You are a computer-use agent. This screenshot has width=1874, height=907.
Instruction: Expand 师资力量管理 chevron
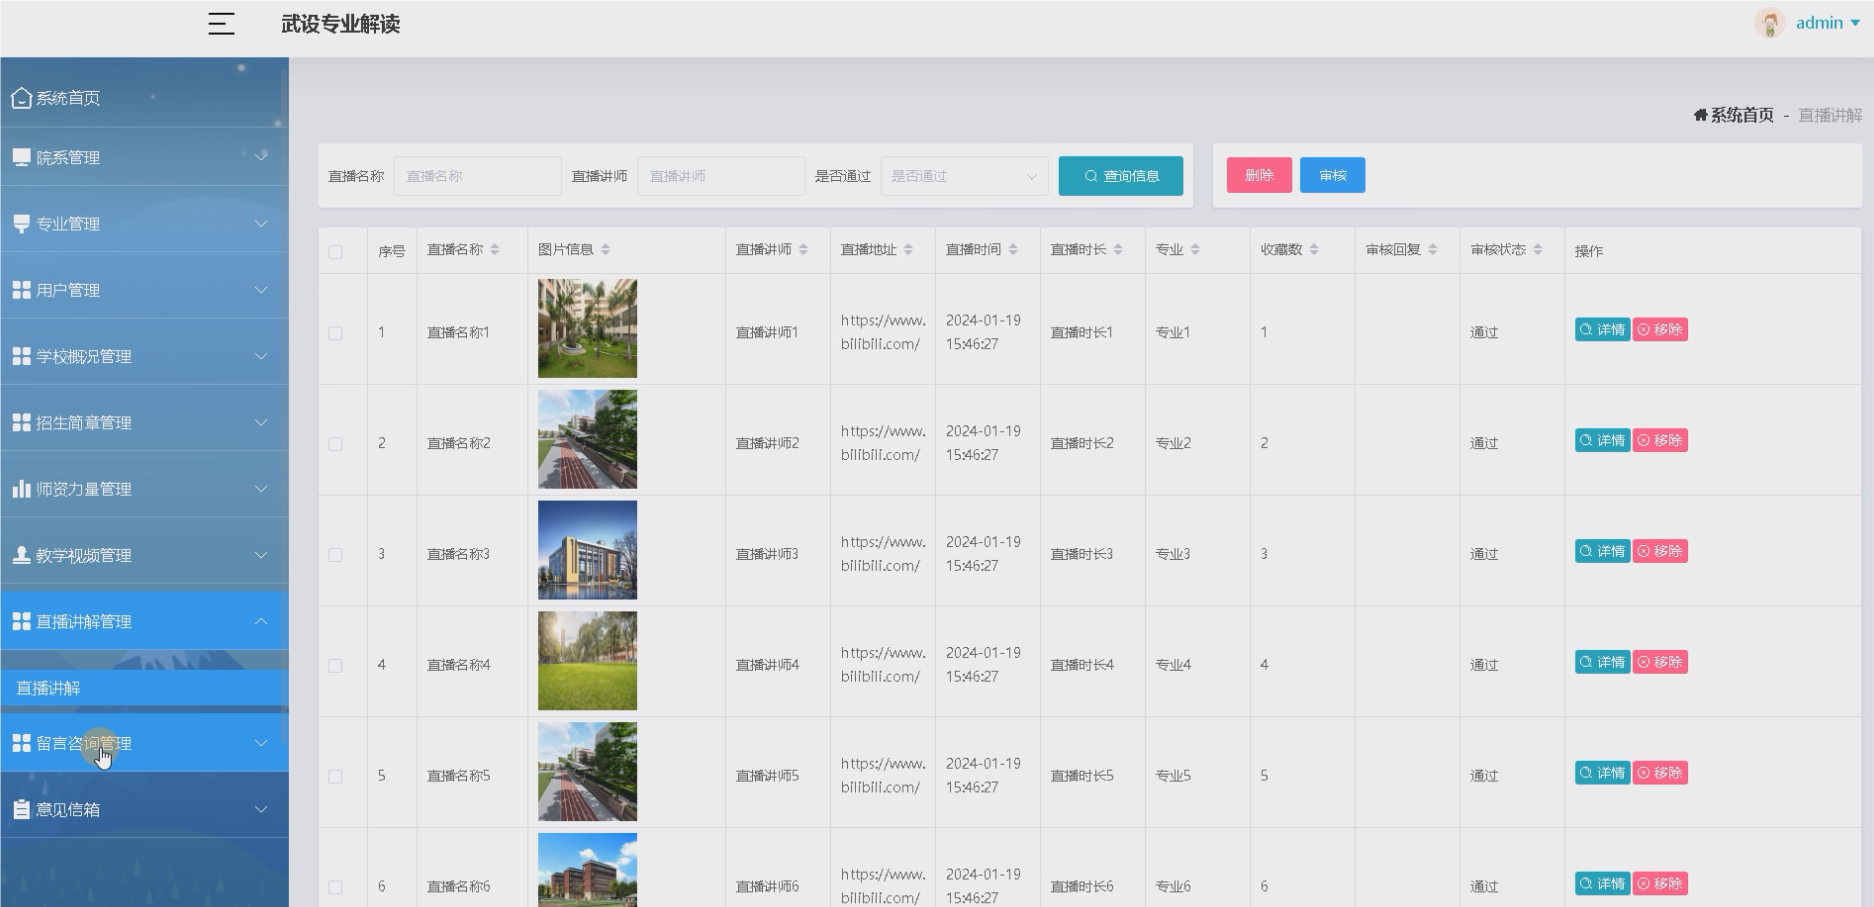click(261, 489)
